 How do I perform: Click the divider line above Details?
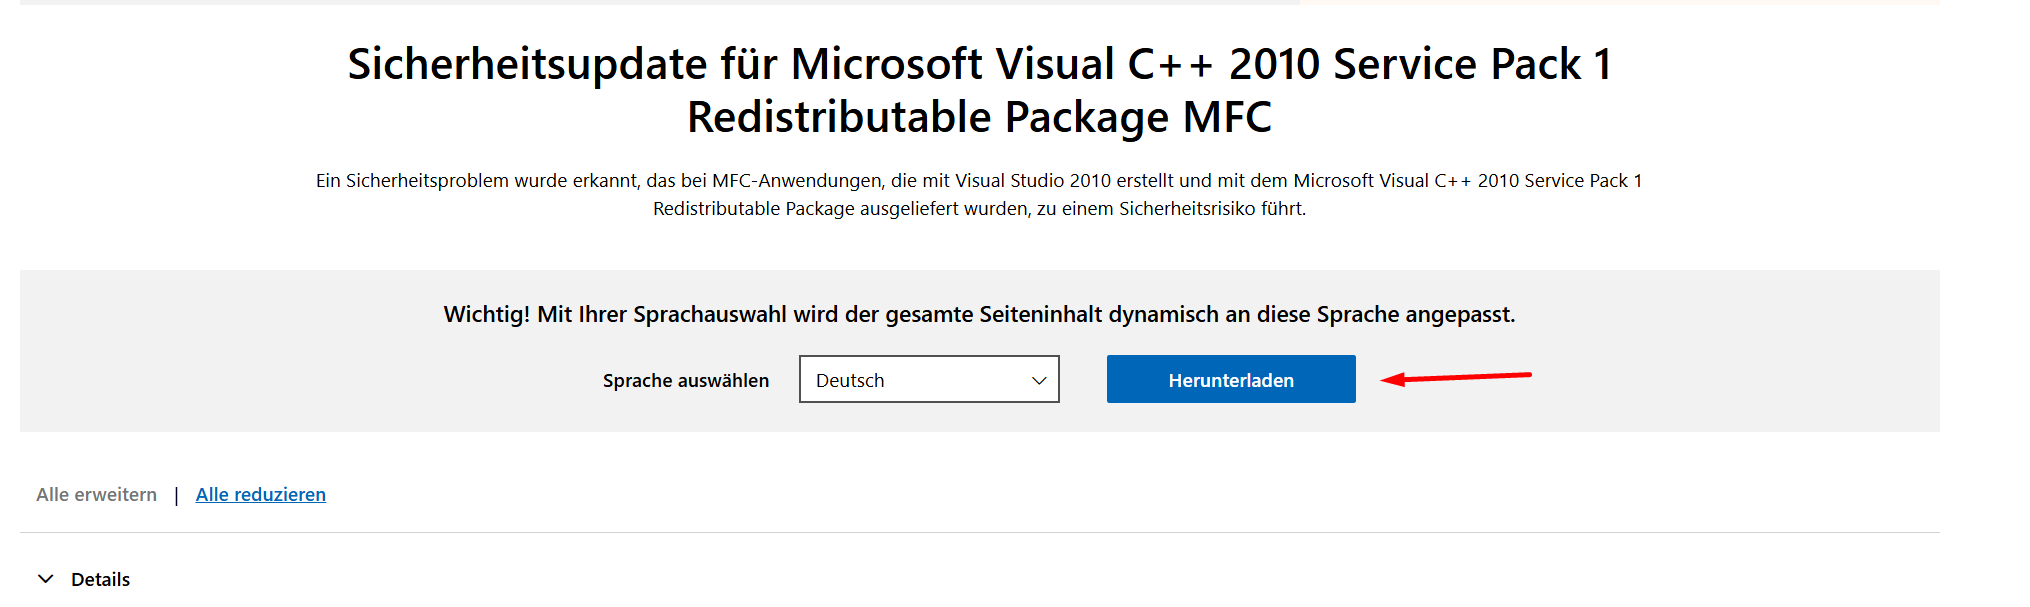tap(979, 532)
